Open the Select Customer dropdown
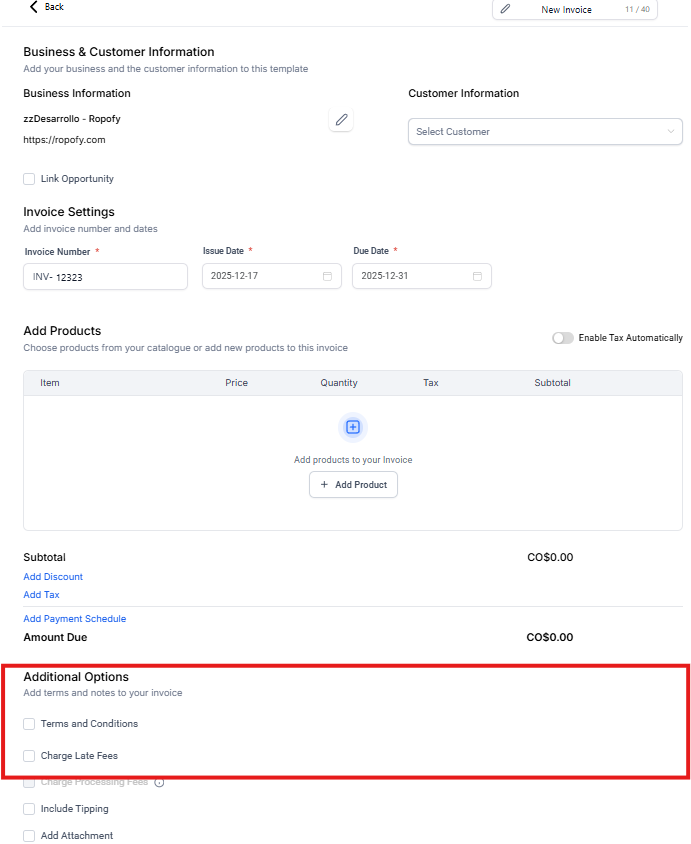691x844 pixels. pos(545,132)
